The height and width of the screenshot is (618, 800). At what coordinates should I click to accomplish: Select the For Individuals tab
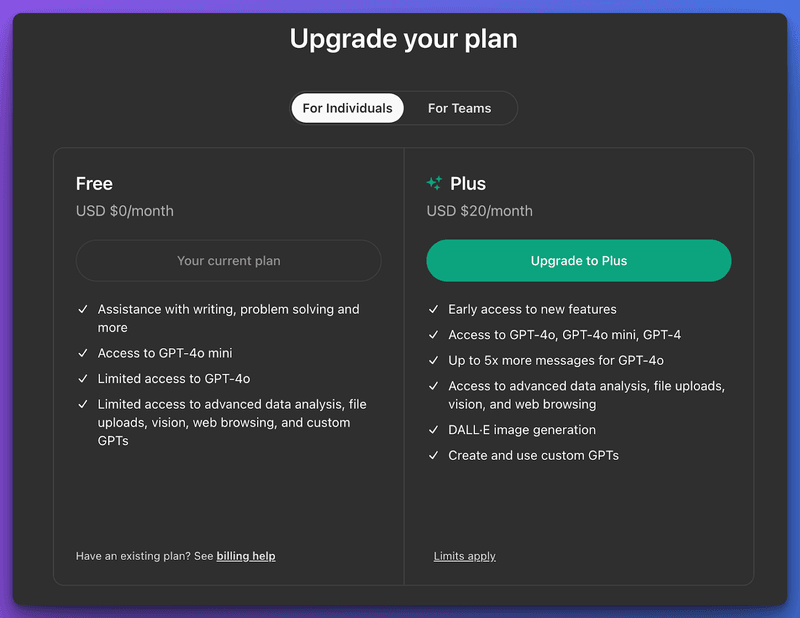tap(347, 108)
